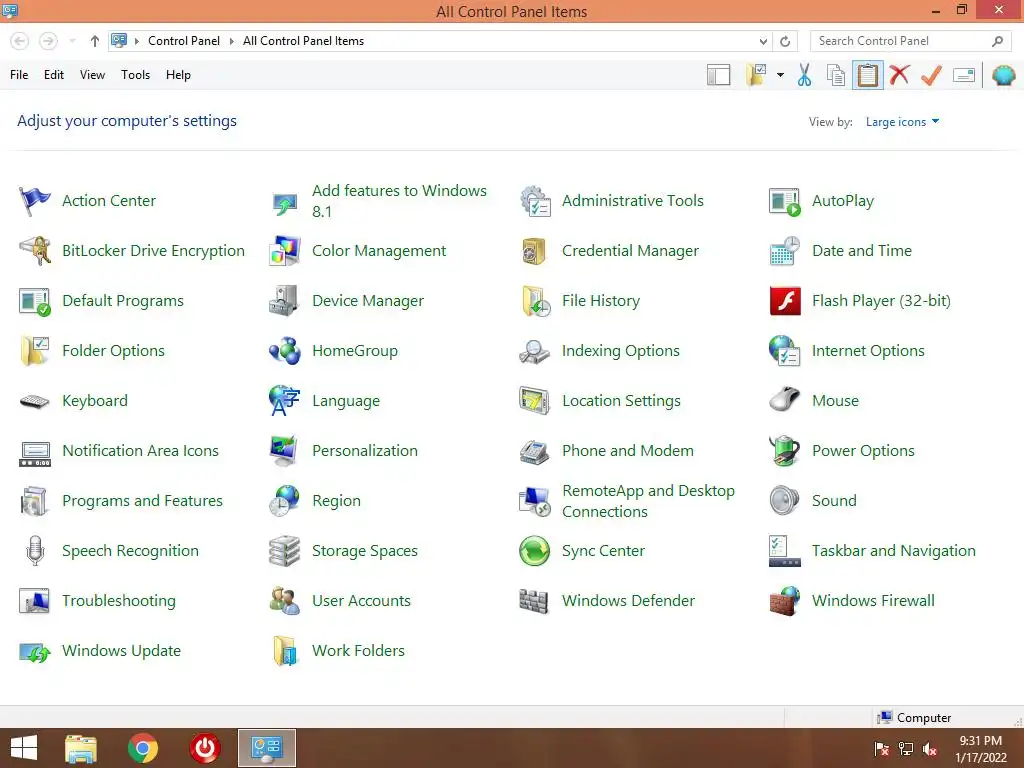Image resolution: width=1024 pixels, height=768 pixels.
Task: Open the File menu
Action: point(19,75)
